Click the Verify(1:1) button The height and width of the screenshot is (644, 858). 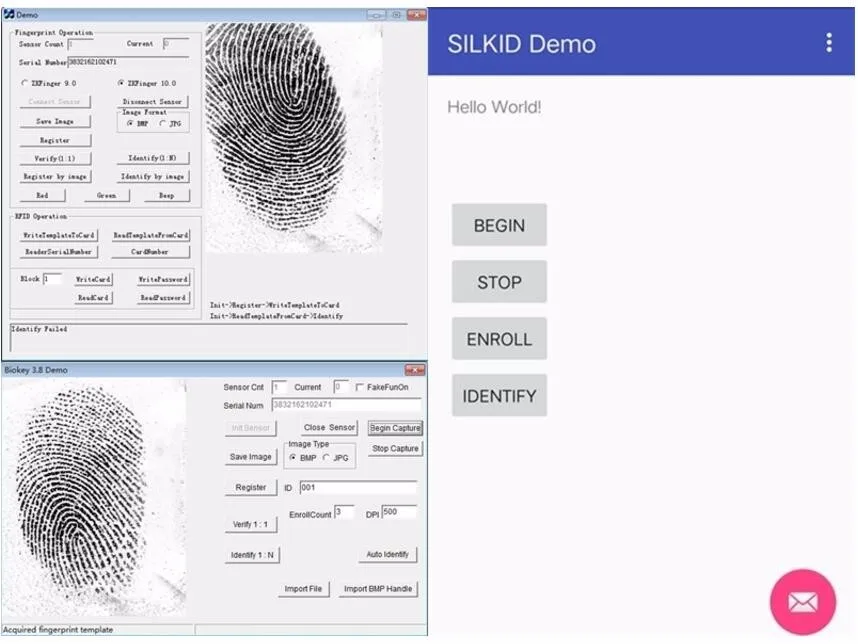tap(55, 159)
